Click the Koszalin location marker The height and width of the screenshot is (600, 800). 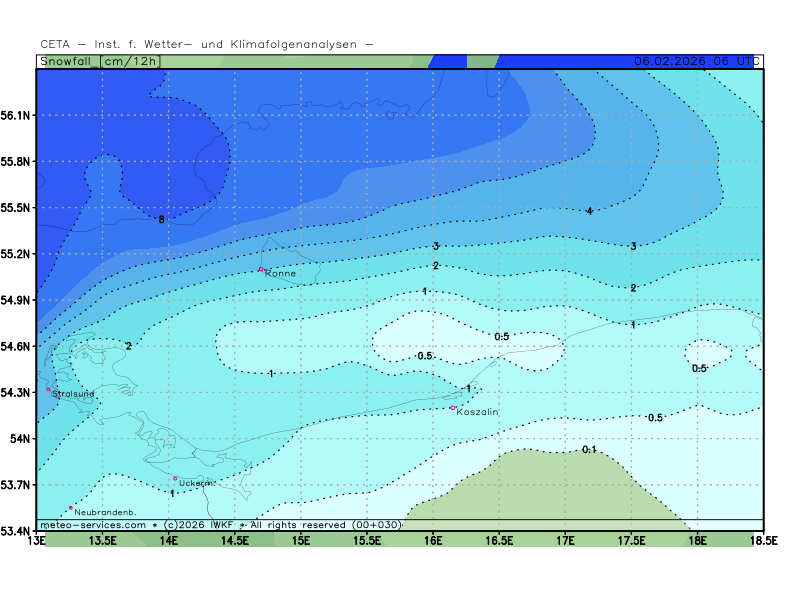(453, 407)
